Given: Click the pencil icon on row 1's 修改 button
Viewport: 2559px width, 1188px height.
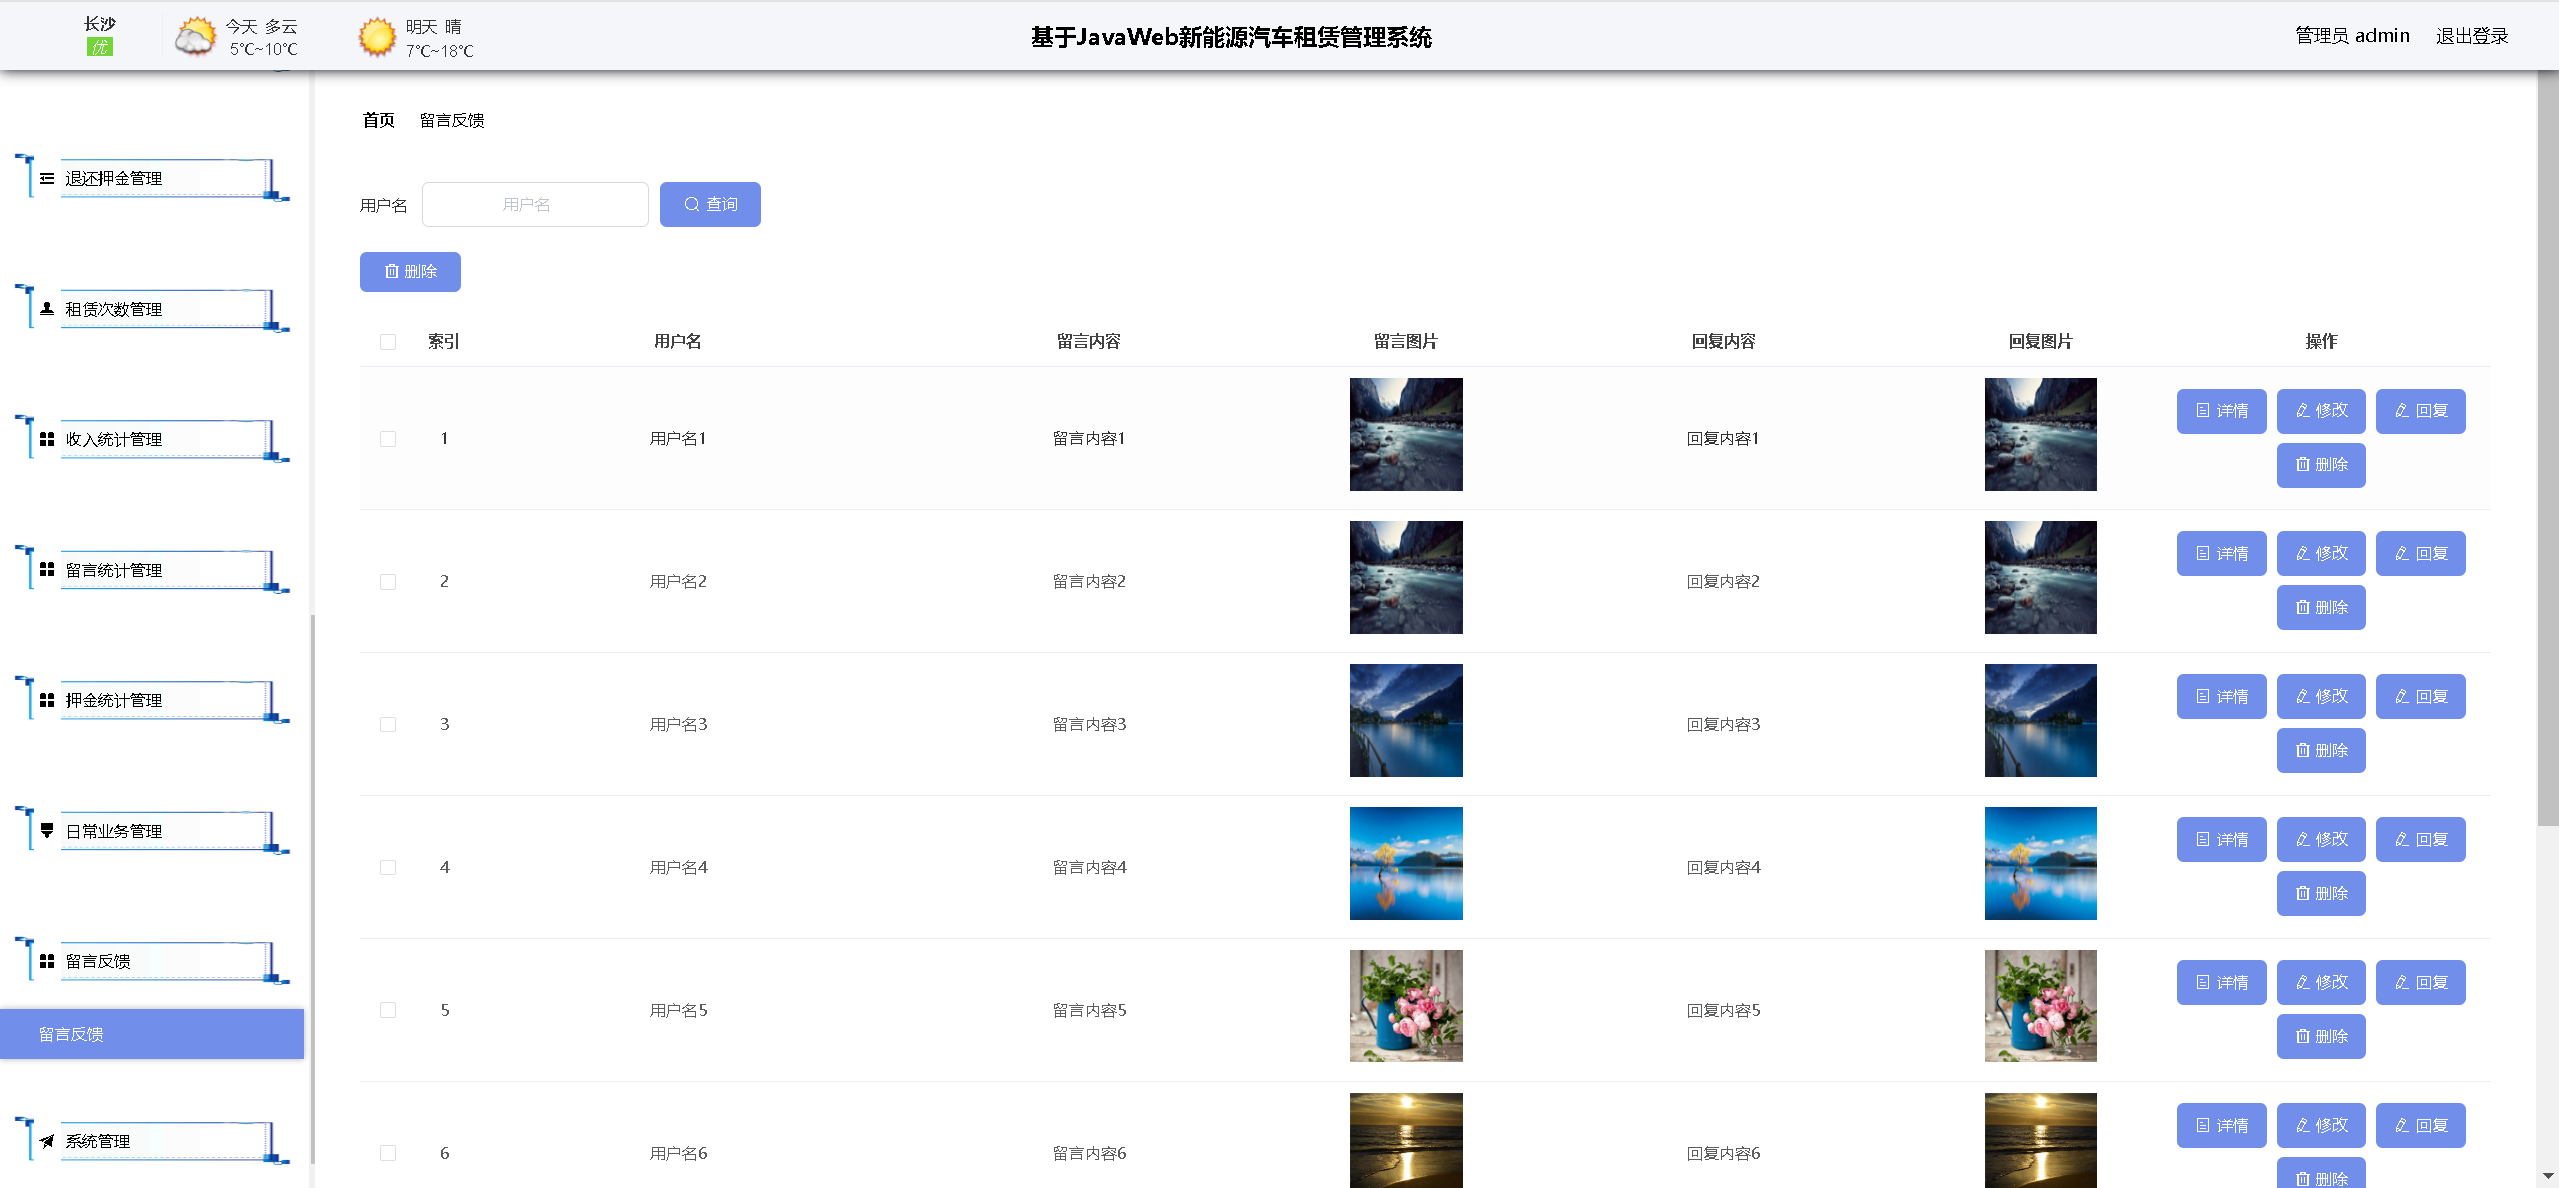Looking at the screenshot, I should coord(2303,411).
